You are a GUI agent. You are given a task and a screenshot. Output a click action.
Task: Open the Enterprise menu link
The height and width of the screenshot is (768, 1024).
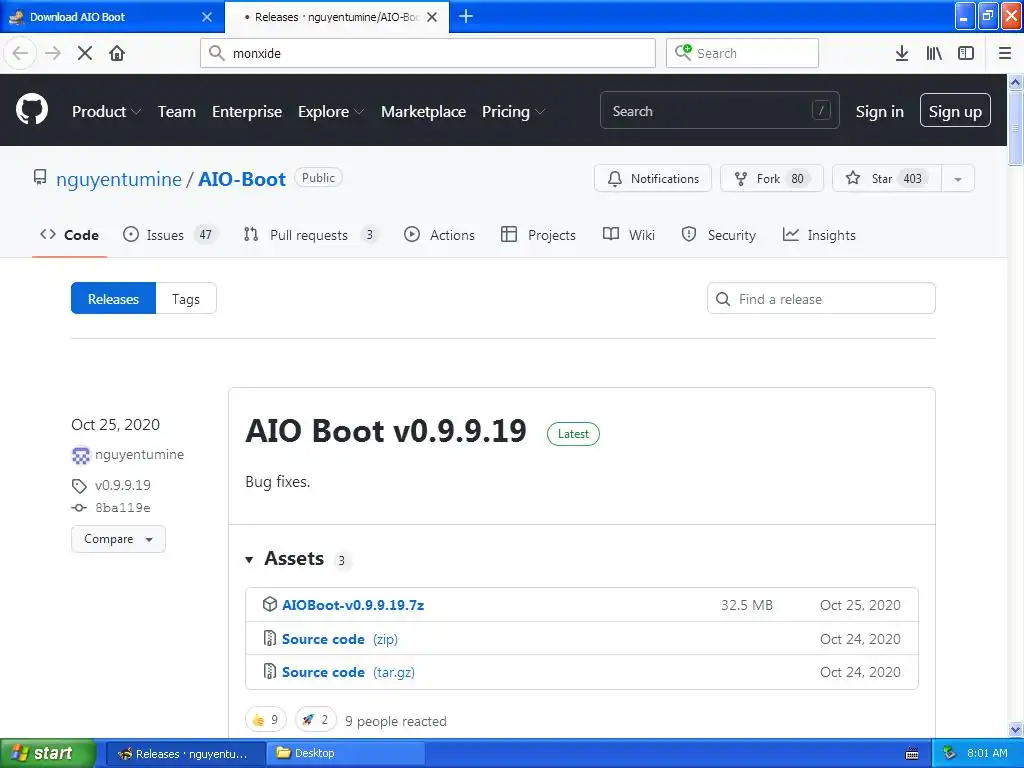tap(247, 112)
